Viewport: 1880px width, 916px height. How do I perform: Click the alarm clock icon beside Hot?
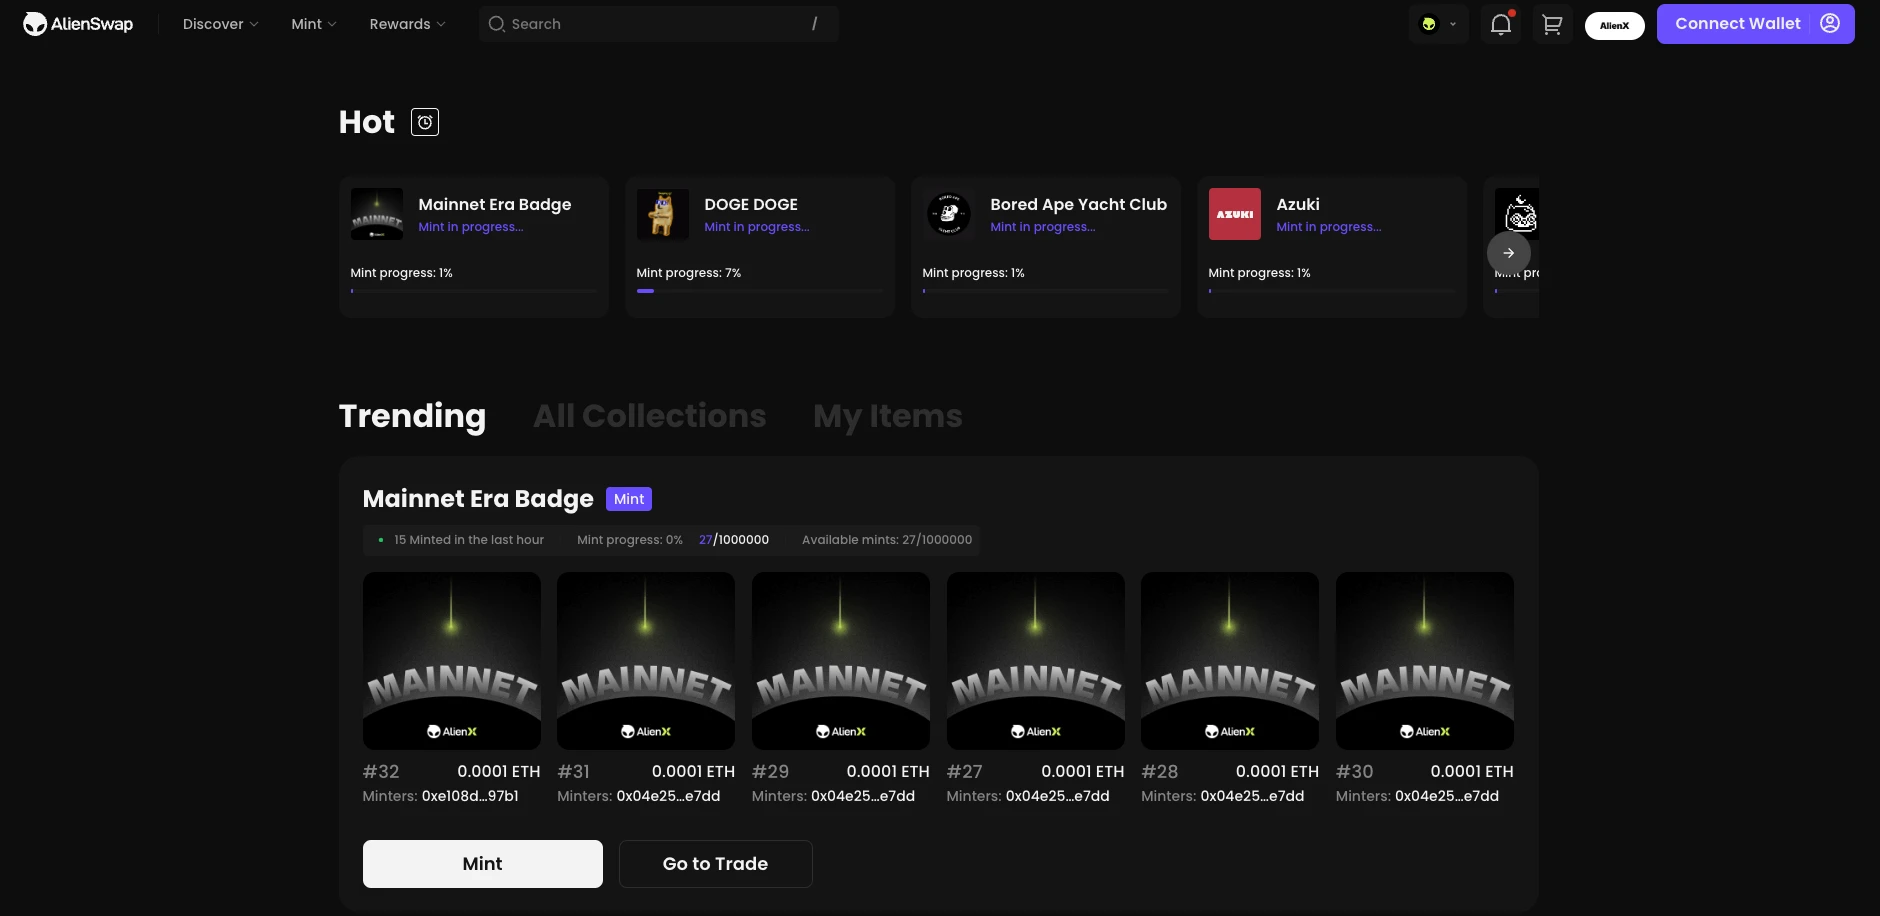click(425, 122)
